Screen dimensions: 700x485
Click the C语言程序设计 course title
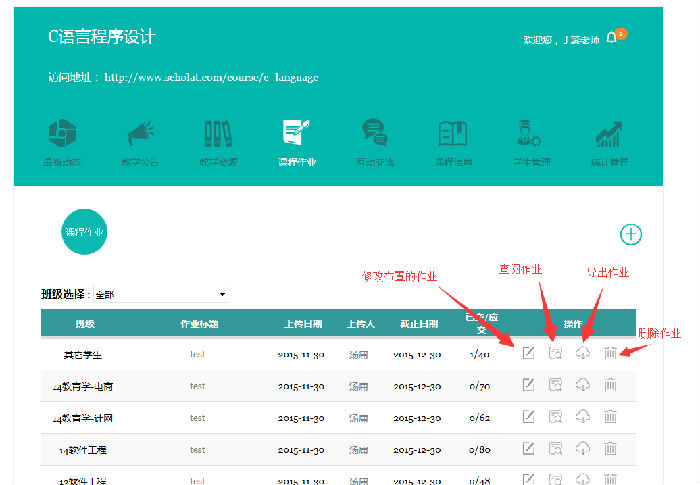(x=102, y=37)
